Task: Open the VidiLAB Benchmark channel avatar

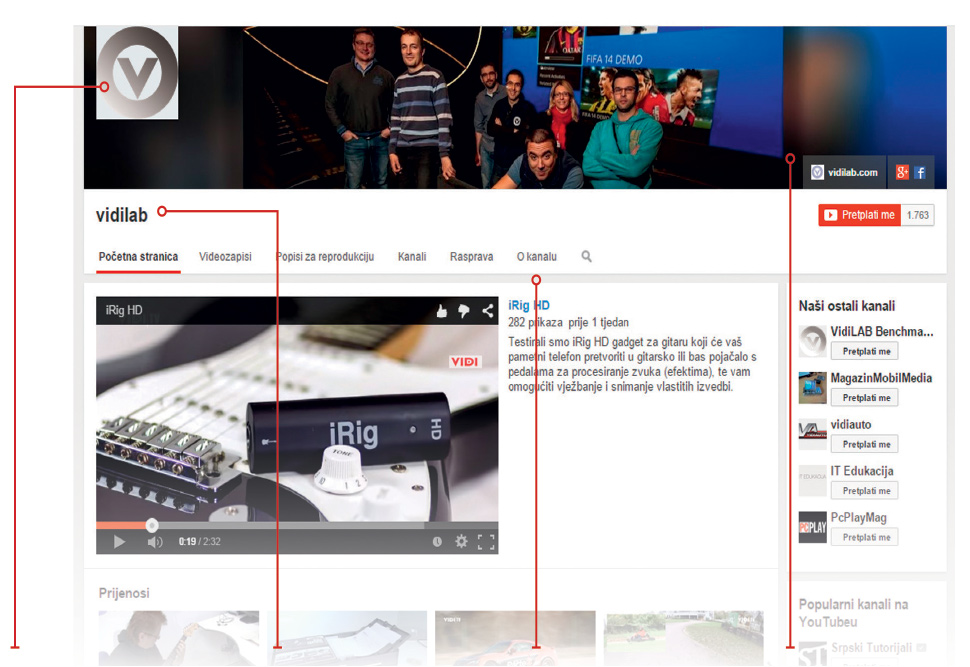Action: coord(812,341)
